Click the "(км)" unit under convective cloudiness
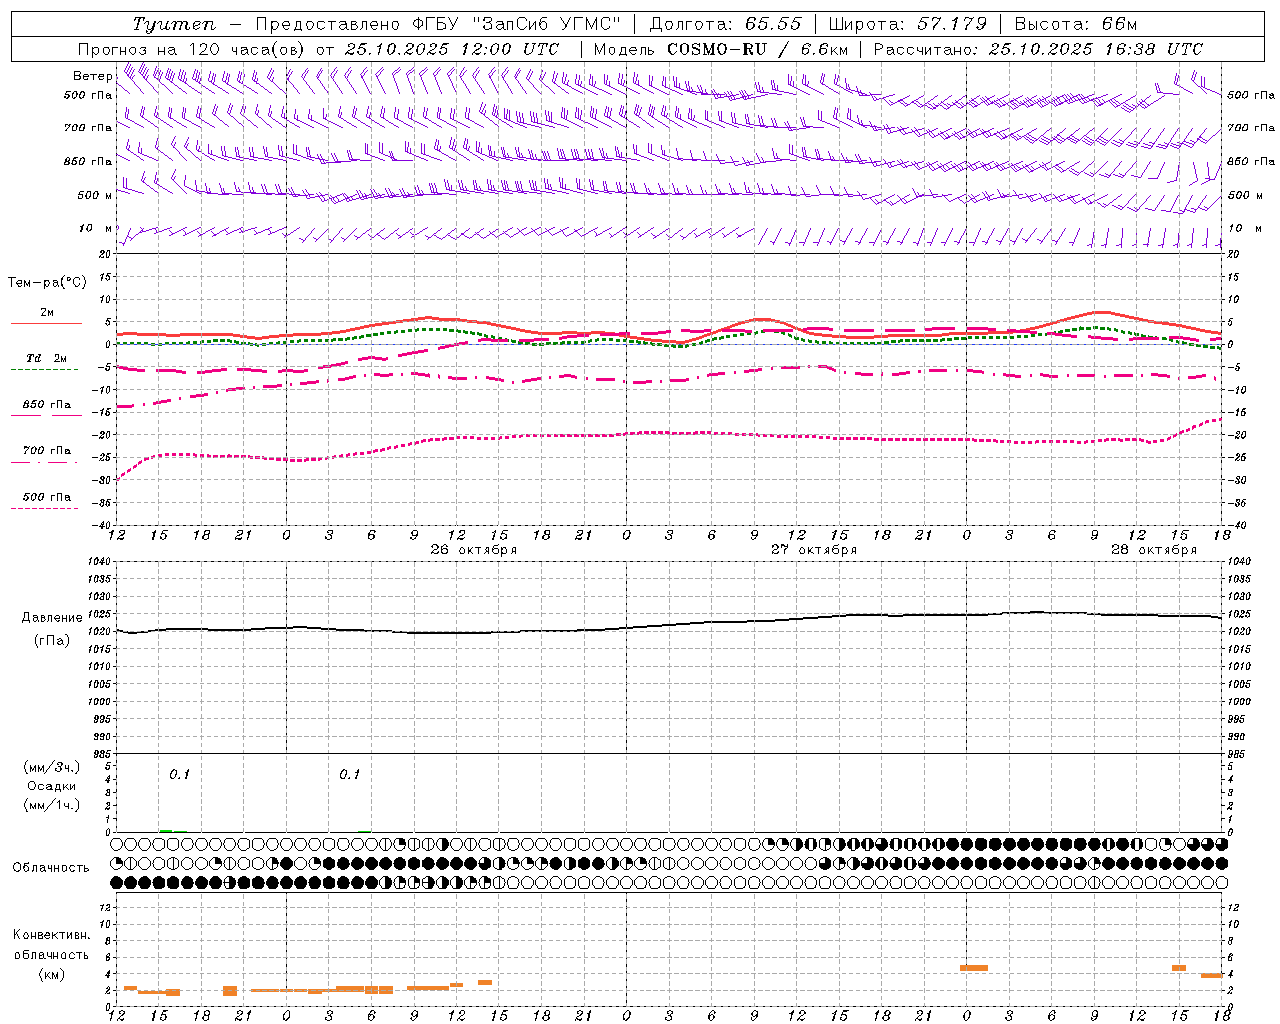Screen dimensions: 1280x1024 [52, 974]
